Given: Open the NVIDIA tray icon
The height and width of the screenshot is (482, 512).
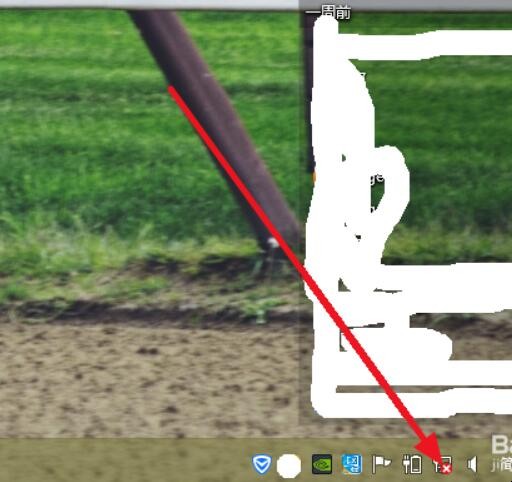Looking at the screenshot, I should click(322, 464).
